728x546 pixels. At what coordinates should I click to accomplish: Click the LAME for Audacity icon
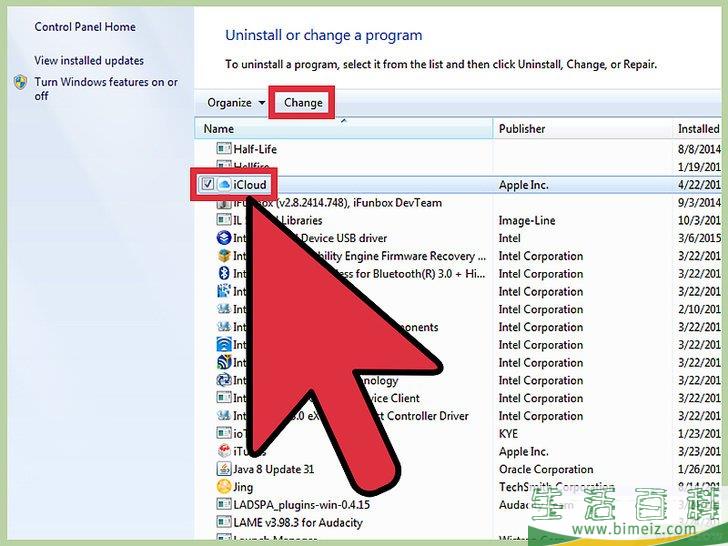(224, 522)
